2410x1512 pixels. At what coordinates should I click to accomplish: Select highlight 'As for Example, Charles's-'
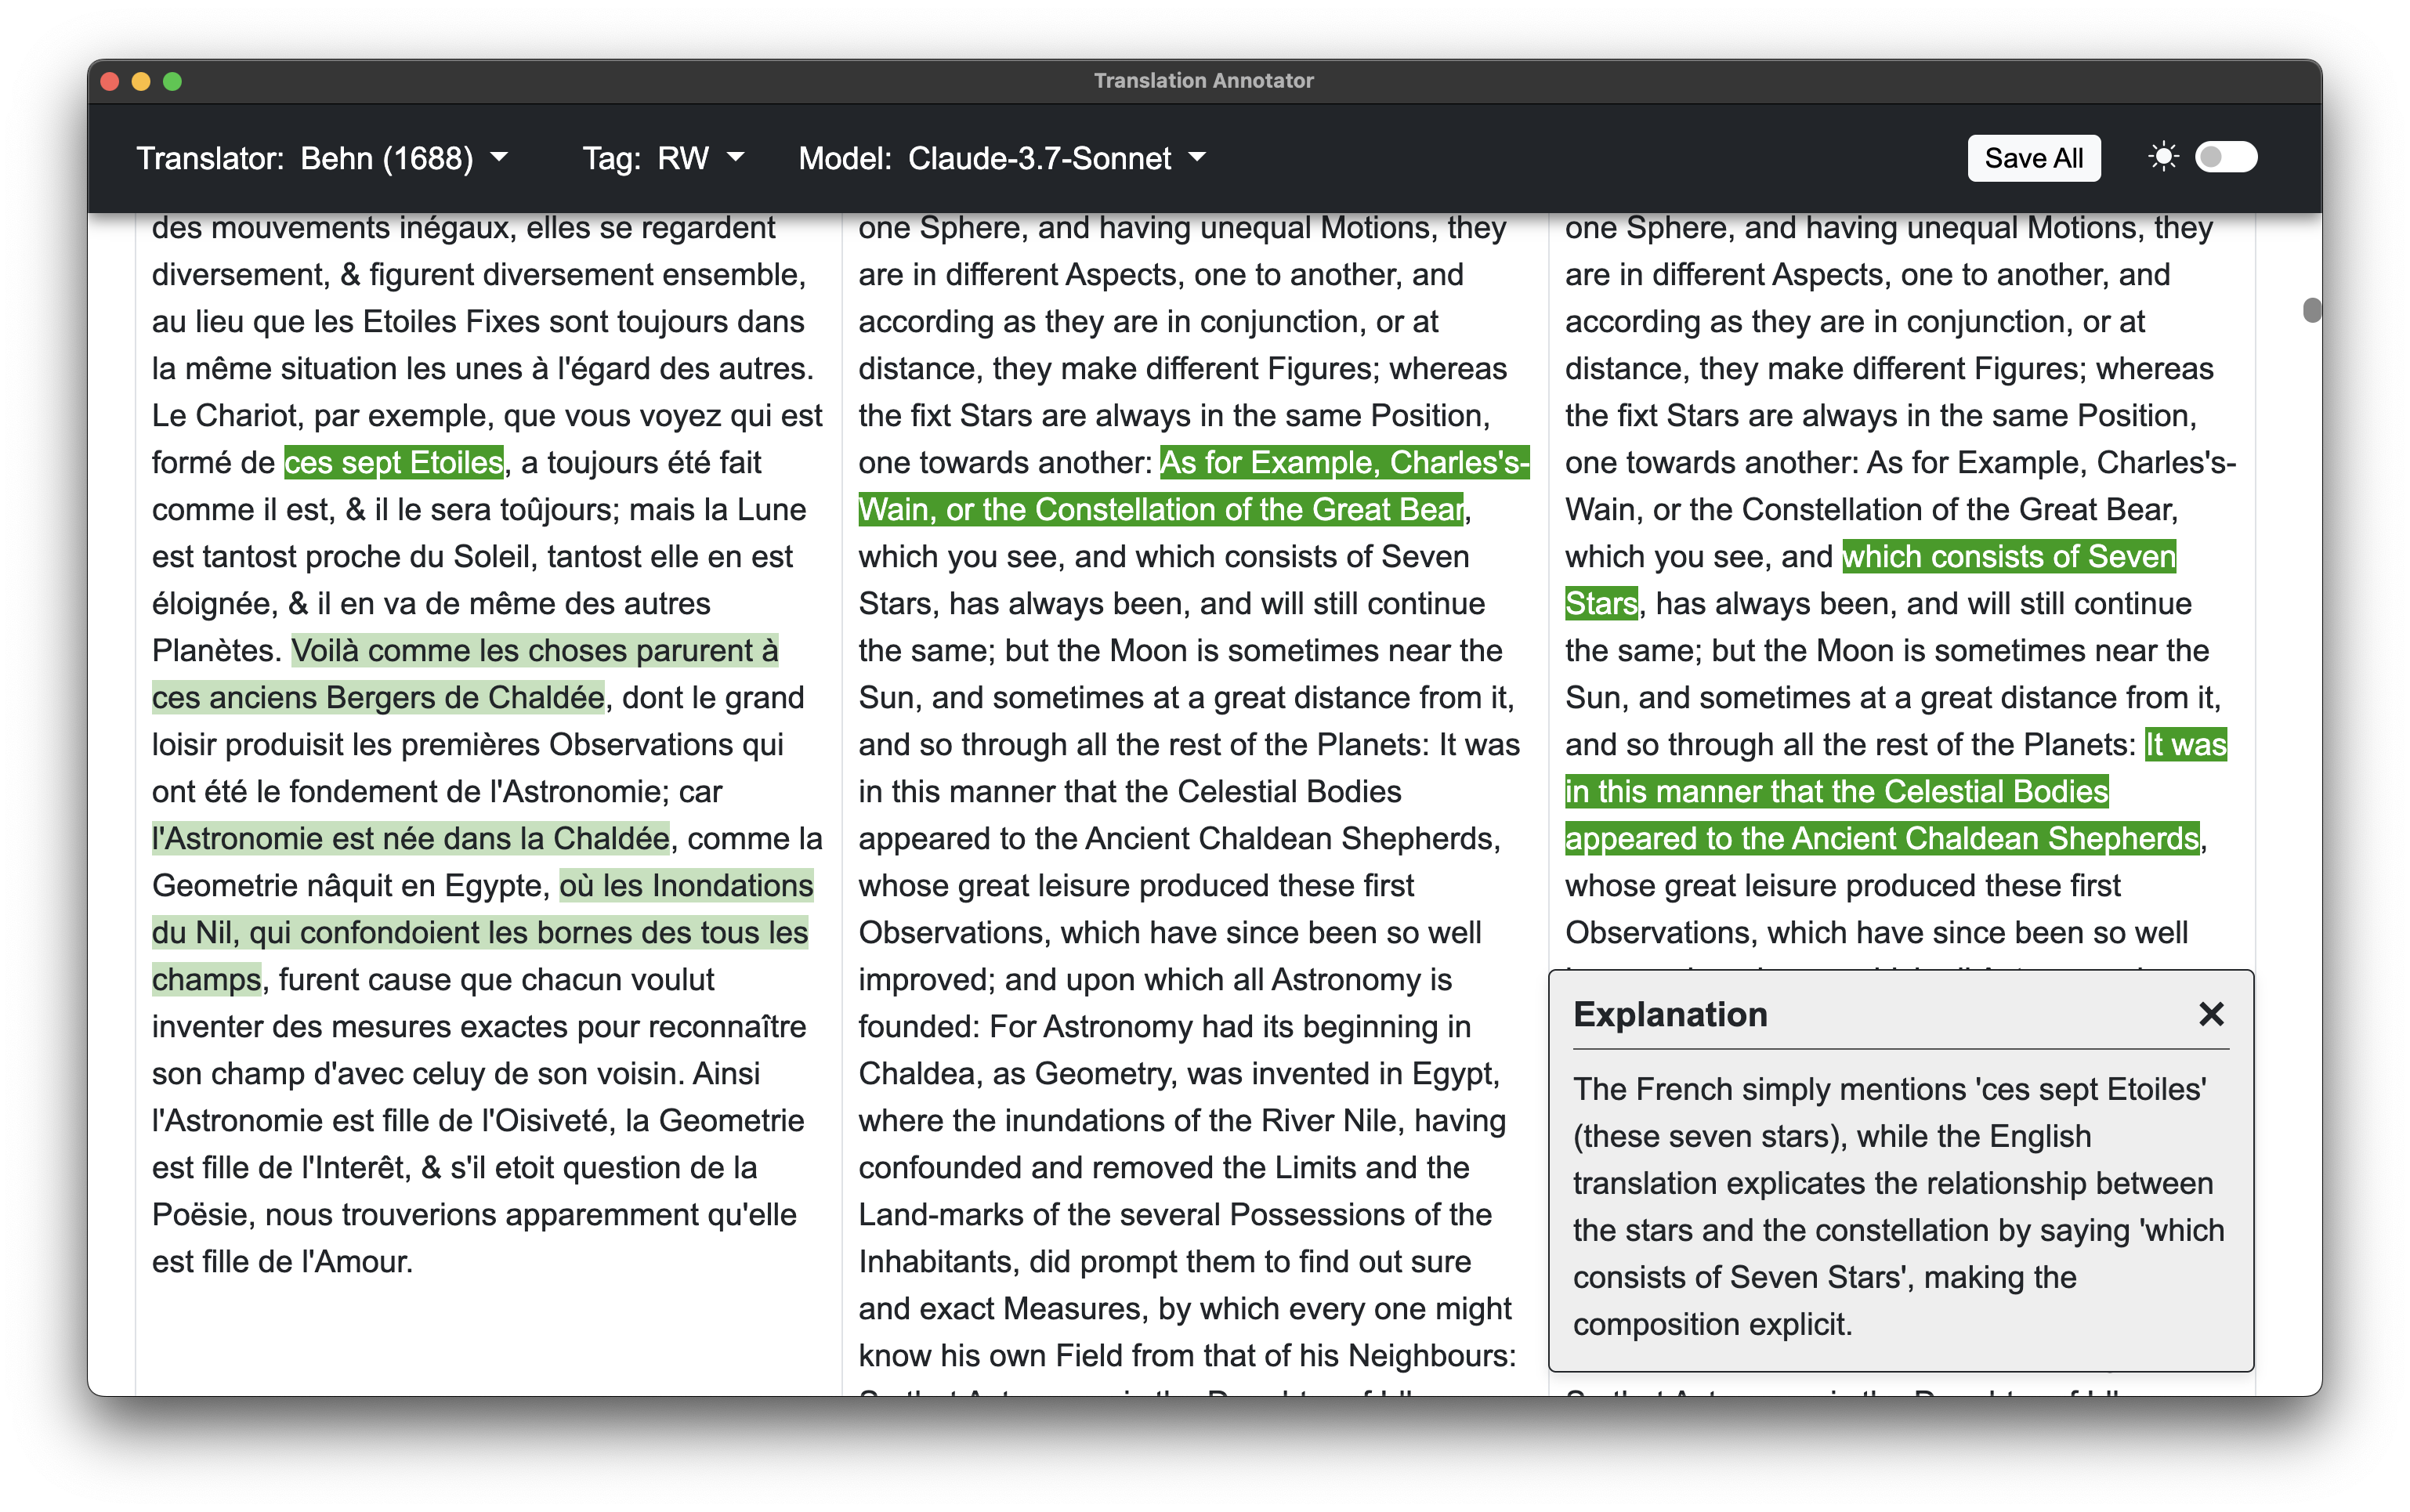click(1344, 462)
